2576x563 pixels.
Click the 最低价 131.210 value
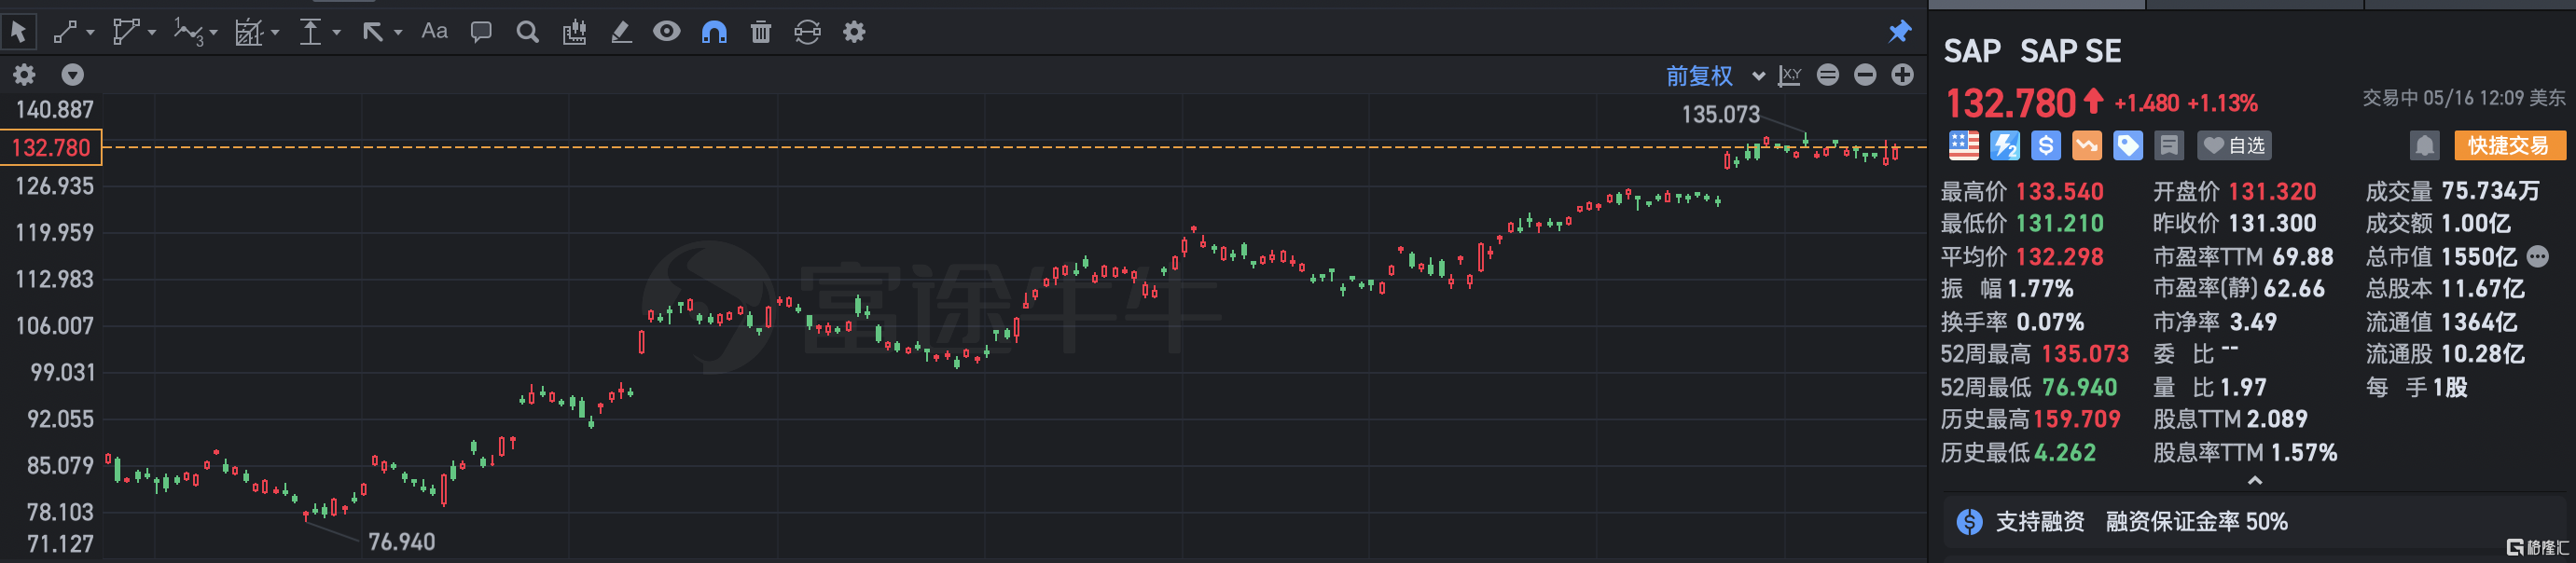pos(2059,223)
